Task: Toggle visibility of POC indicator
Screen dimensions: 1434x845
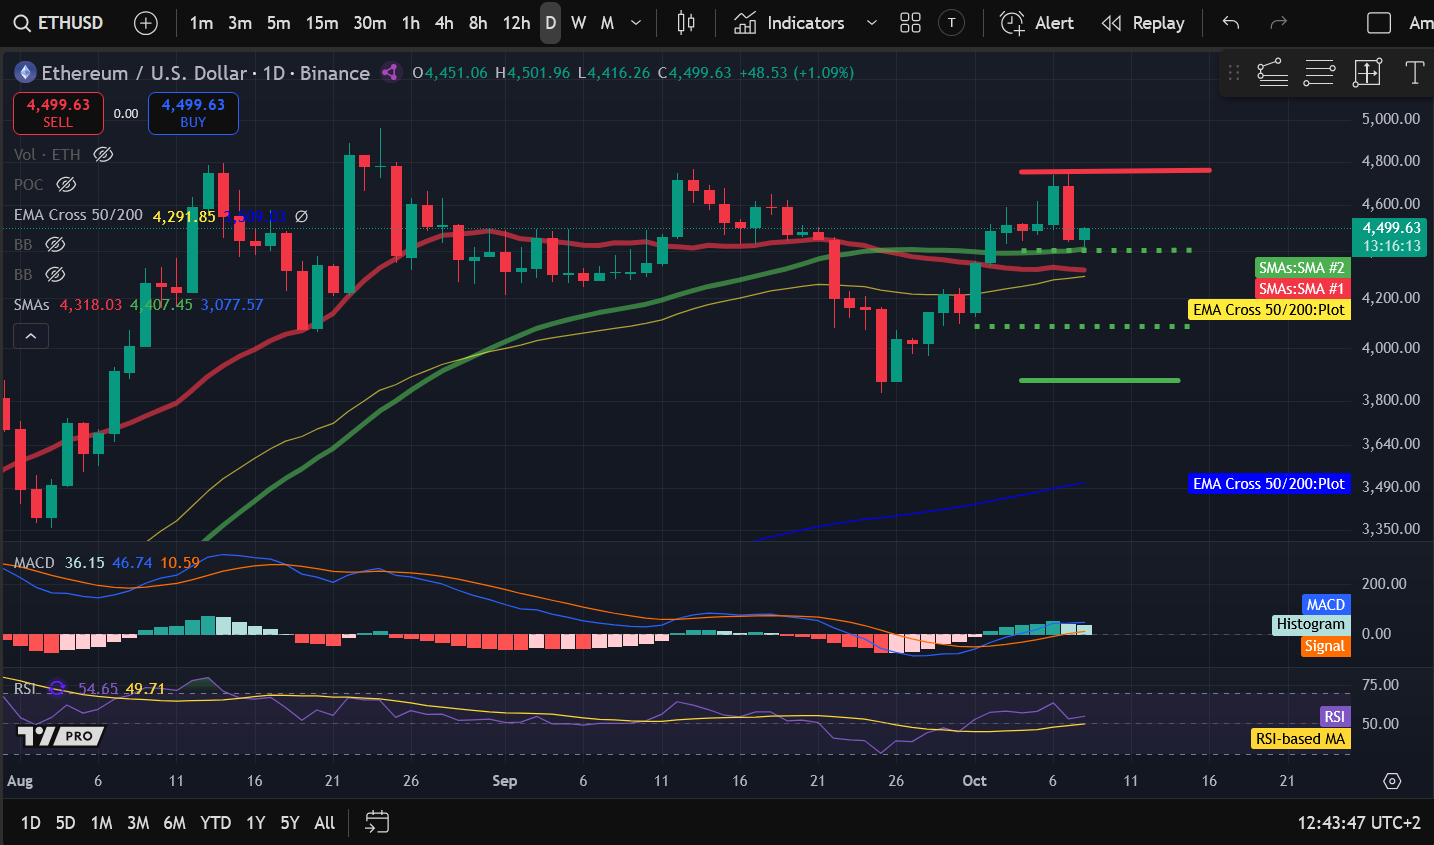Action: click(x=66, y=184)
